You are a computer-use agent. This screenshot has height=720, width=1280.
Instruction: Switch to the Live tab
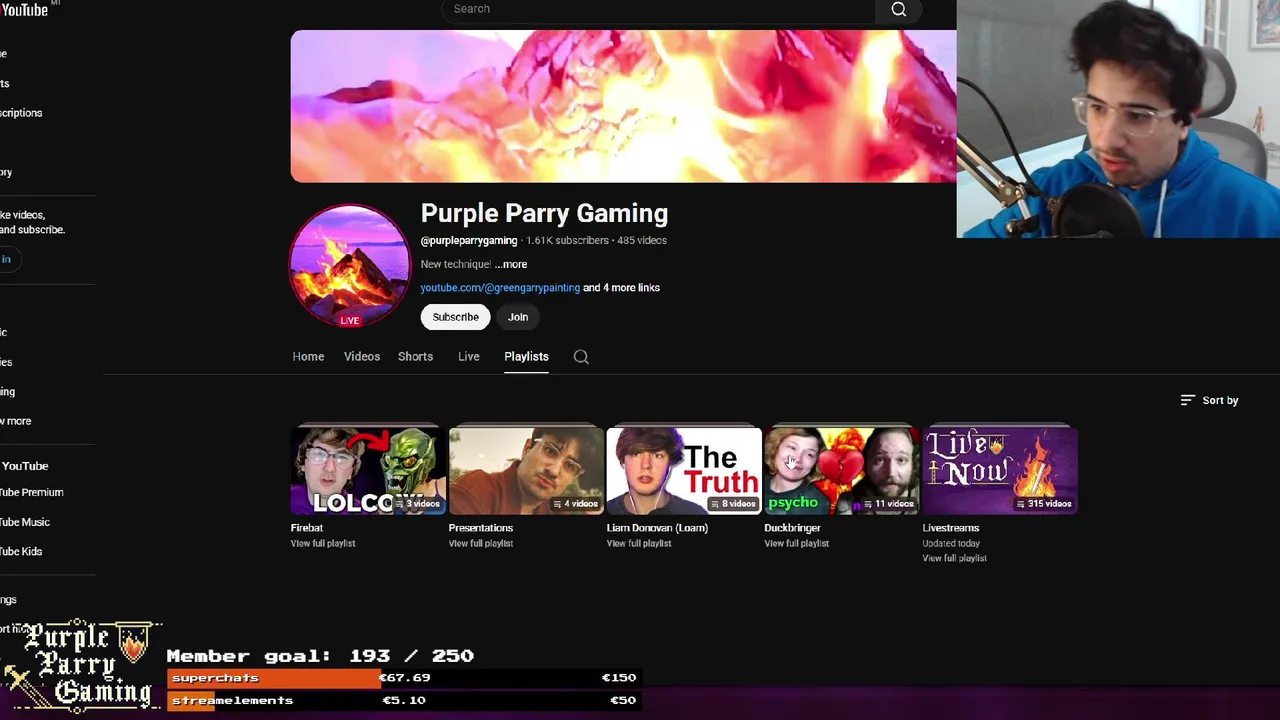(469, 357)
